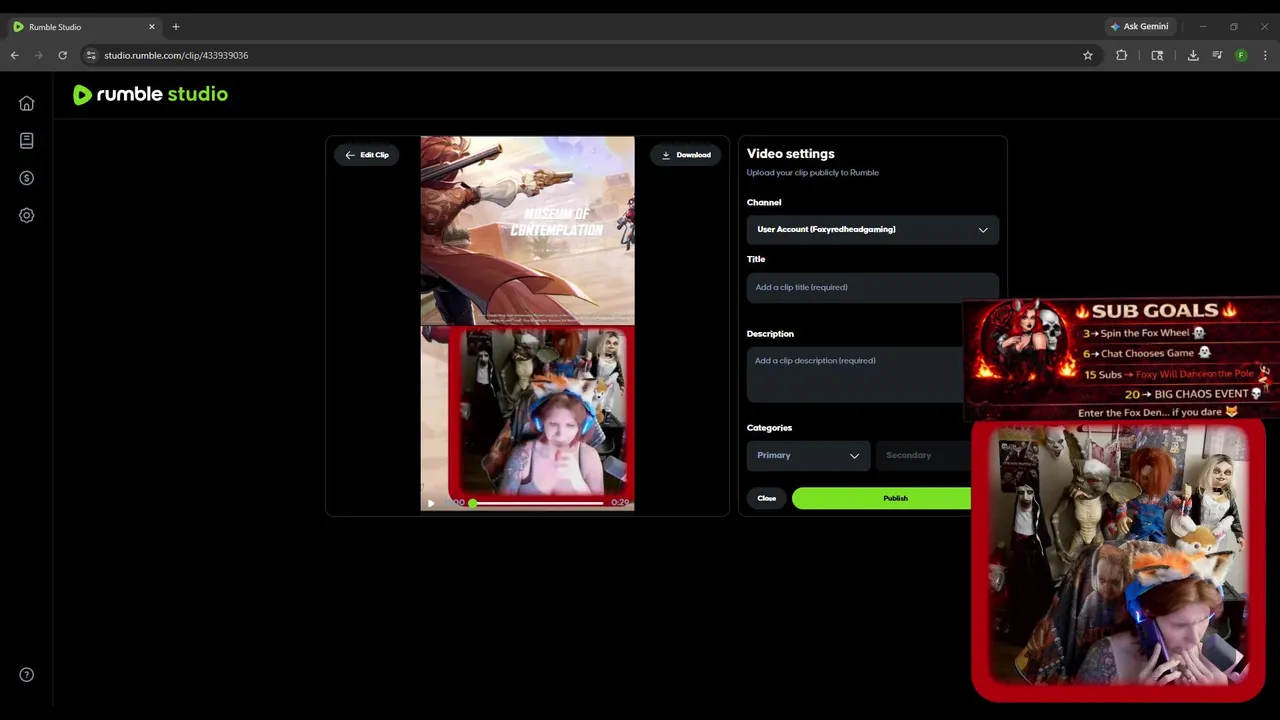Image resolution: width=1280 pixels, height=720 pixels.
Task: Play the clip preview
Action: [431, 503]
